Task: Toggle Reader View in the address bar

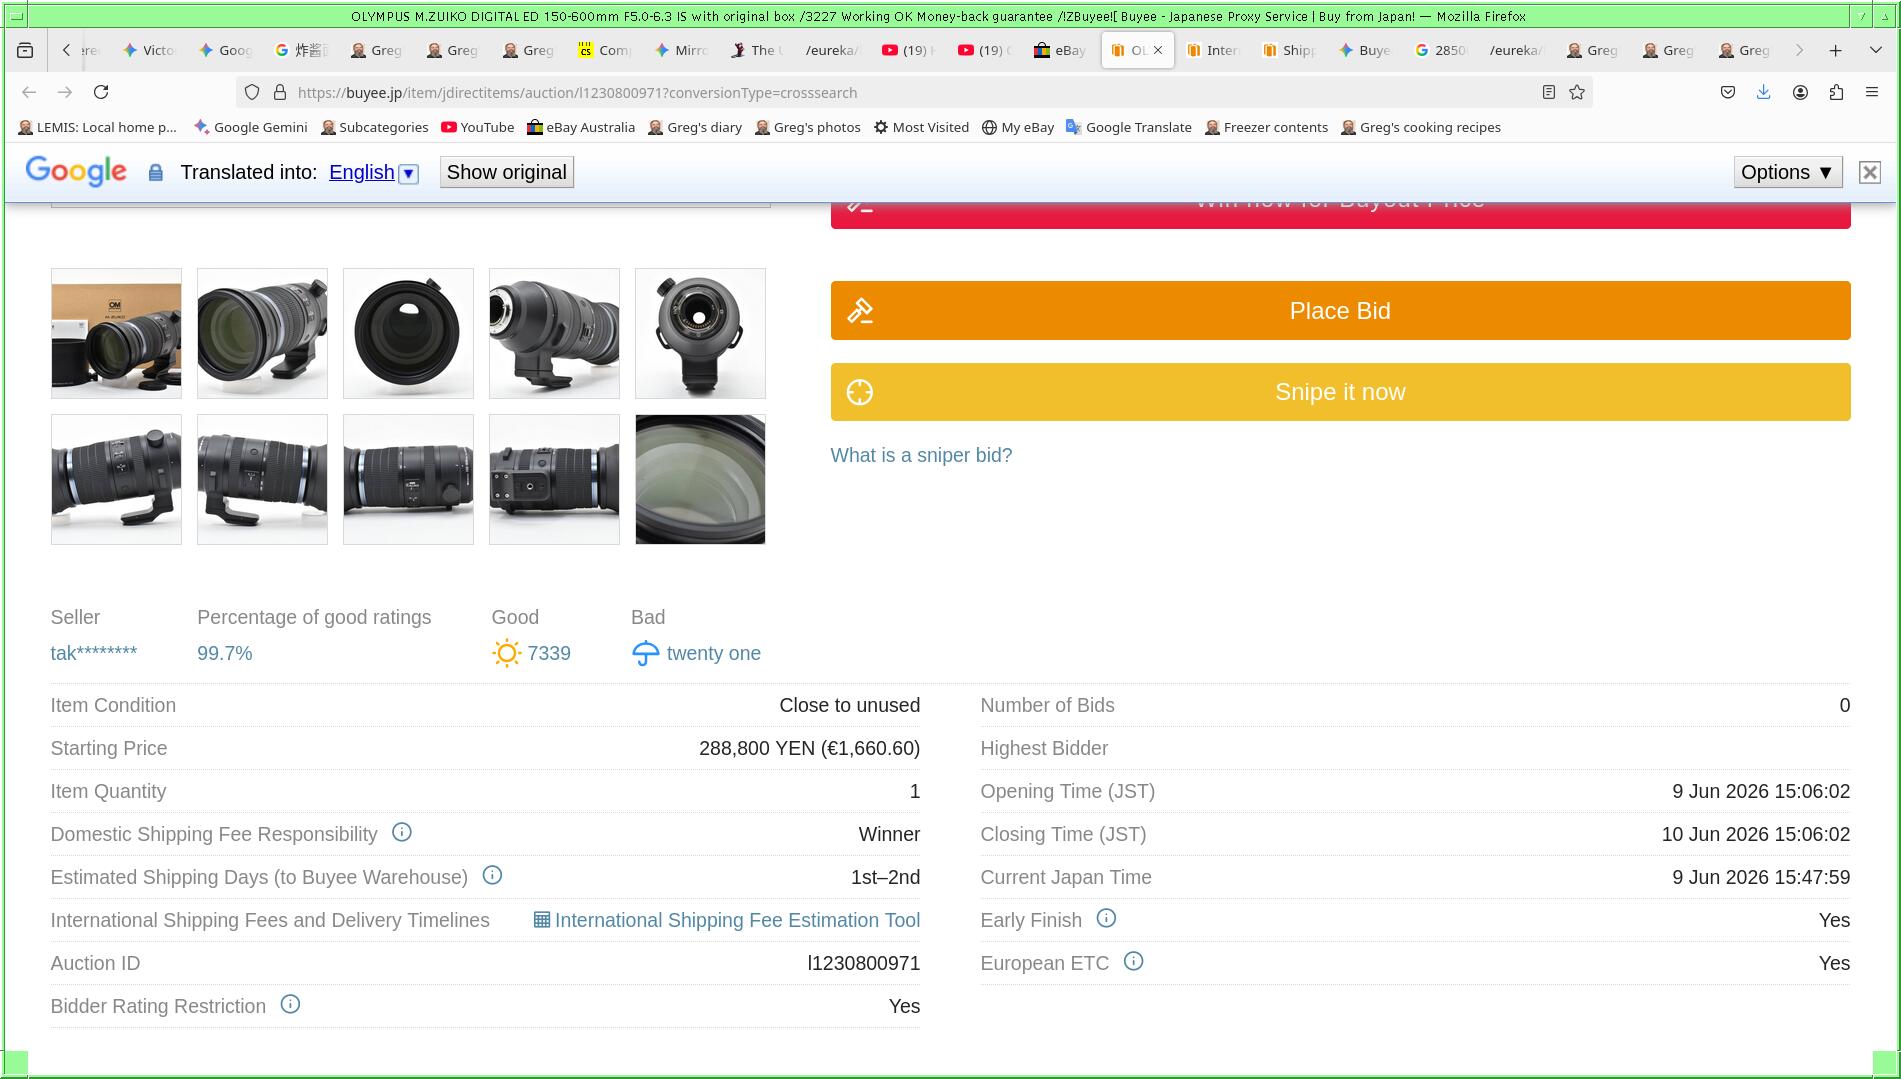Action: [x=1548, y=92]
